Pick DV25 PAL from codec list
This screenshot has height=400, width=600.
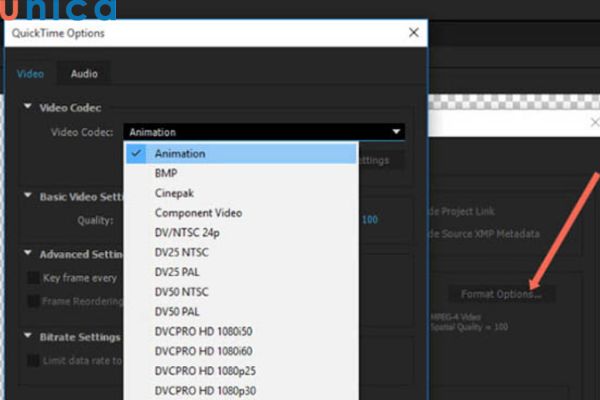click(x=242, y=272)
